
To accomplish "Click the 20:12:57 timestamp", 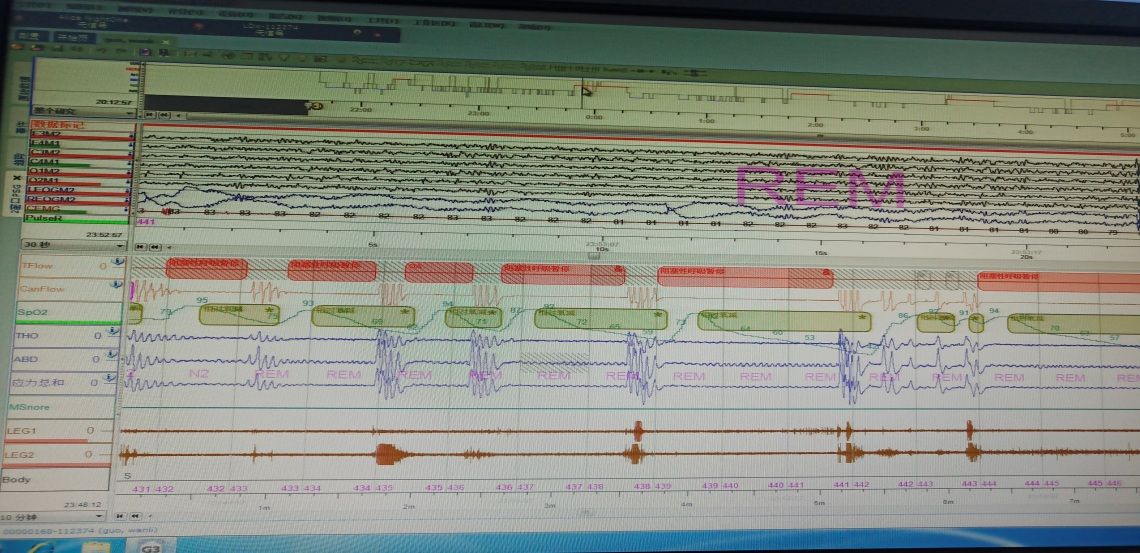I will tap(114, 102).
